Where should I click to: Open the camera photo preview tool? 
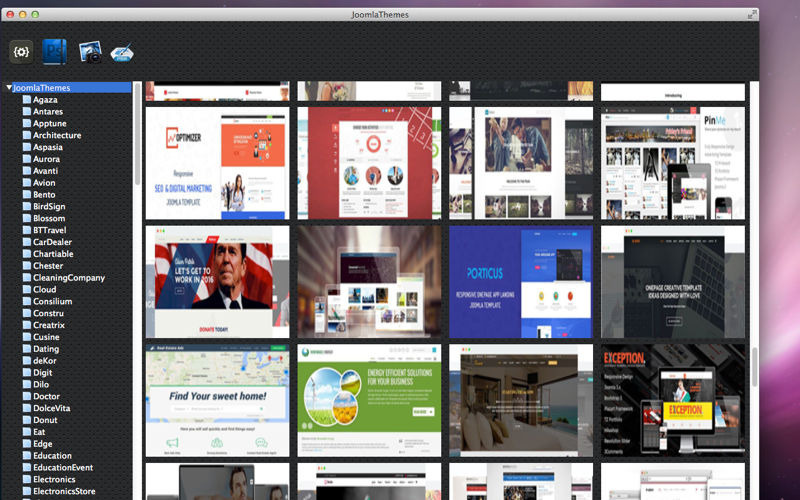90,52
